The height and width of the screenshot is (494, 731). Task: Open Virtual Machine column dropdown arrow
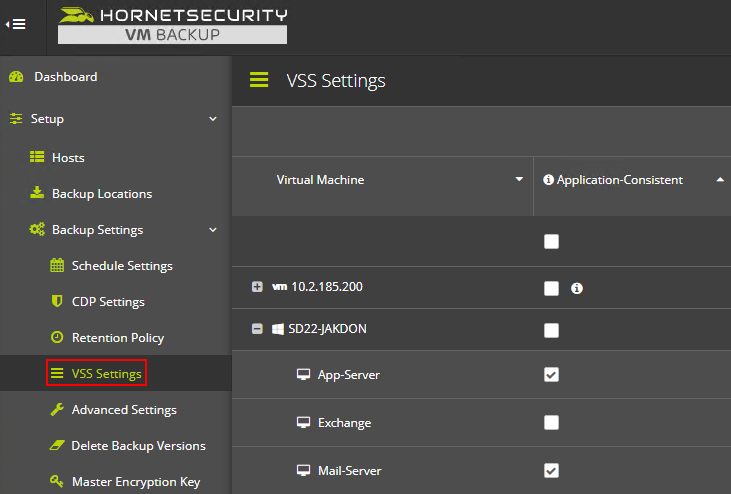(519, 179)
